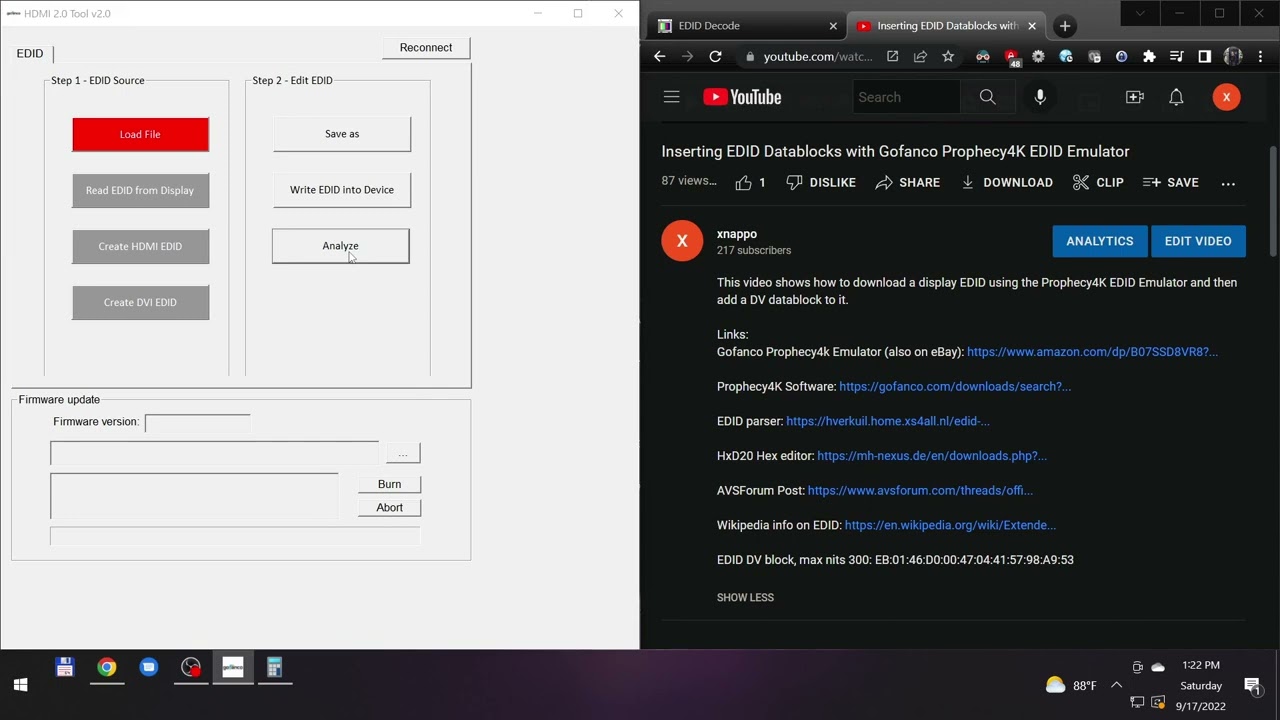
Task: Select the EDID tab
Action: (x=30, y=53)
